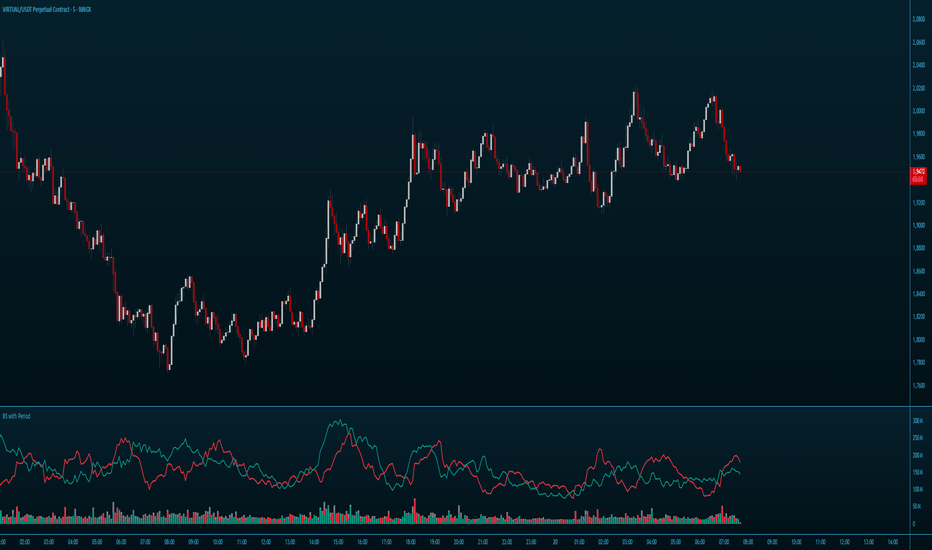Image resolution: width=932 pixels, height=550 pixels.
Task: Click the green indicator line peak near 15:00
Action: point(338,421)
